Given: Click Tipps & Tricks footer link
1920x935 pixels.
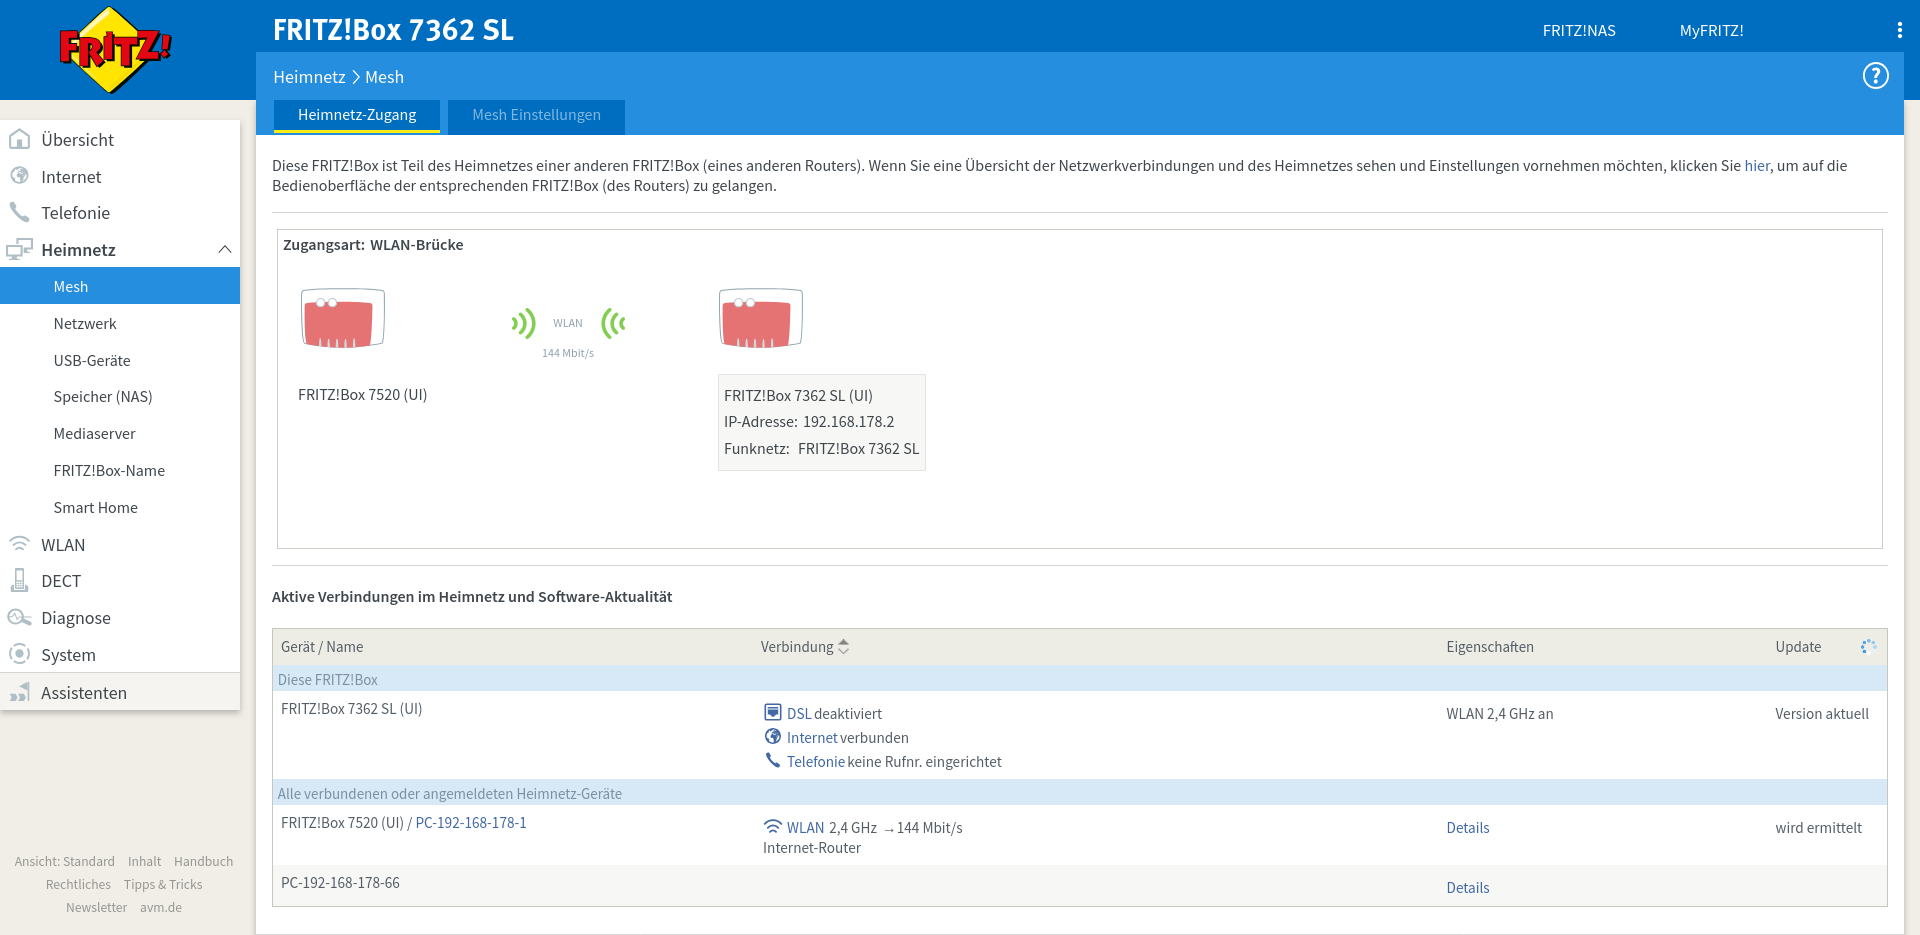Looking at the screenshot, I should pos(163,884).
